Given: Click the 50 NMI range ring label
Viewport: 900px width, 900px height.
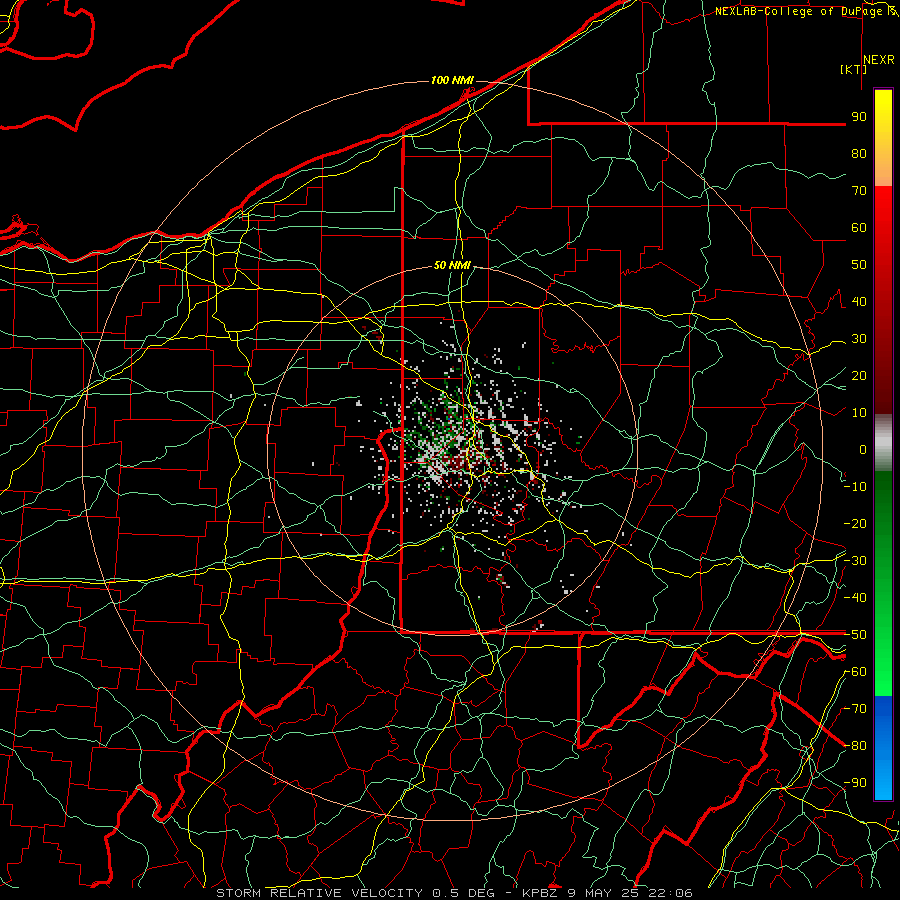Looking at the screenshot, I should click(x=452, y=265).
